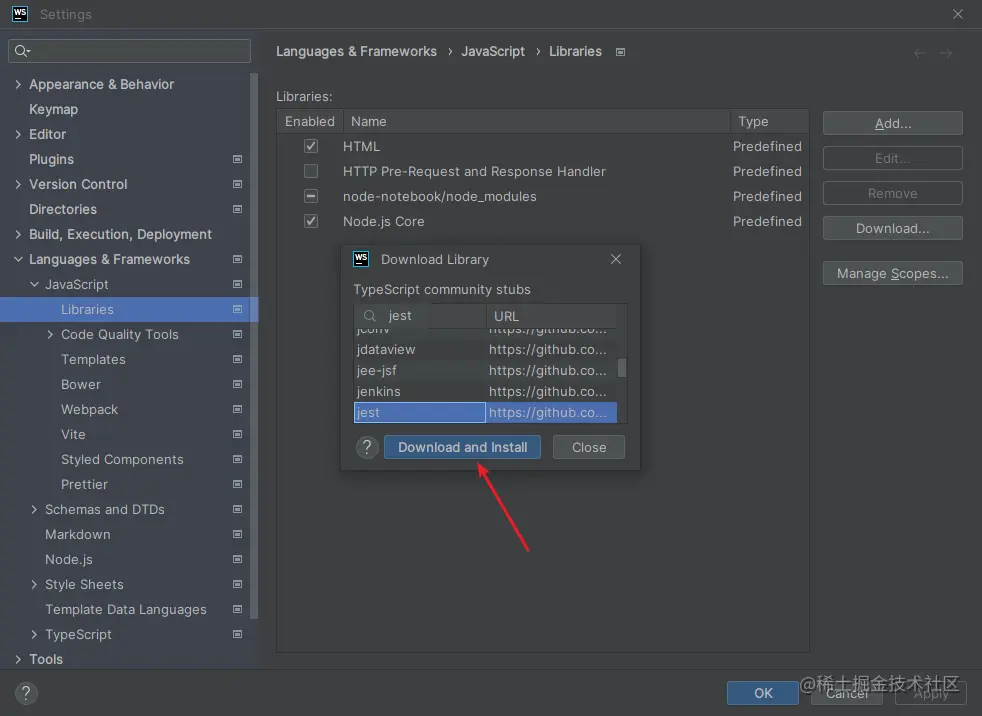
Task: Expand the Schemas and DTDs node
Action: pyautogui.click(x=34, y=509)
